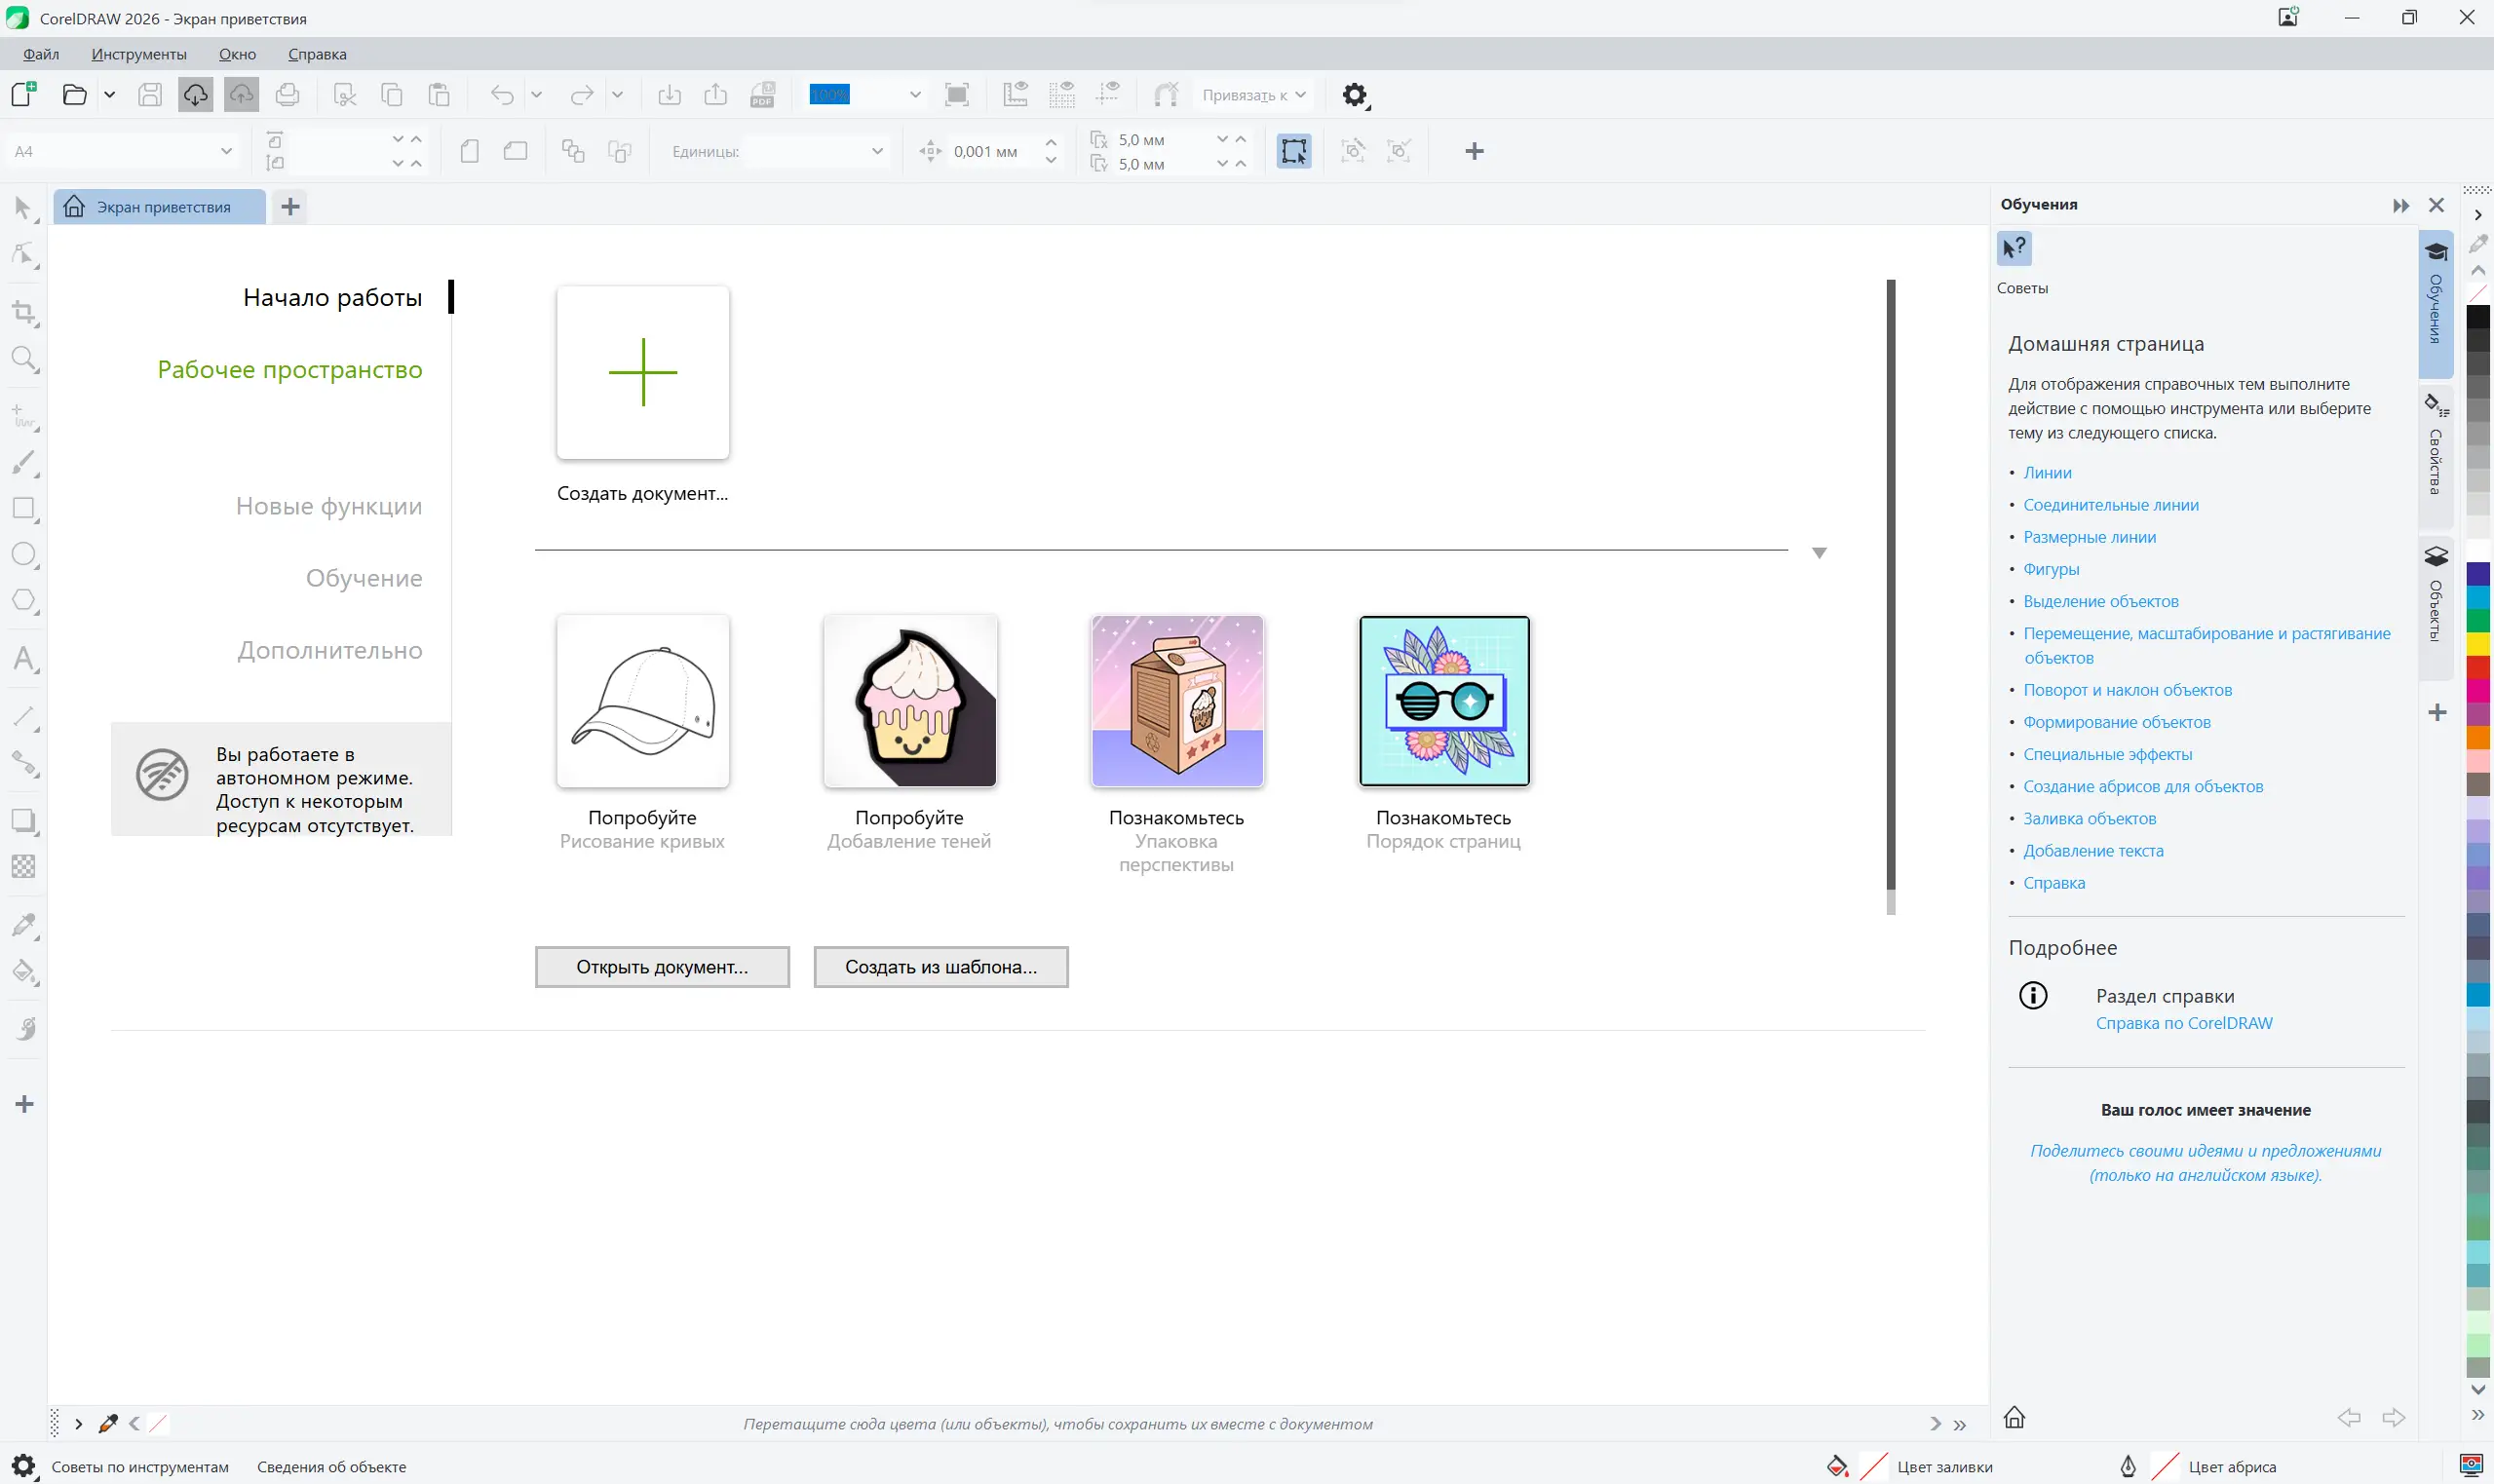This screenshot has width=2494, height=1484.
Task: Click the Export to PDF icon
Action: pyautogui.click(x=763, y=95)
